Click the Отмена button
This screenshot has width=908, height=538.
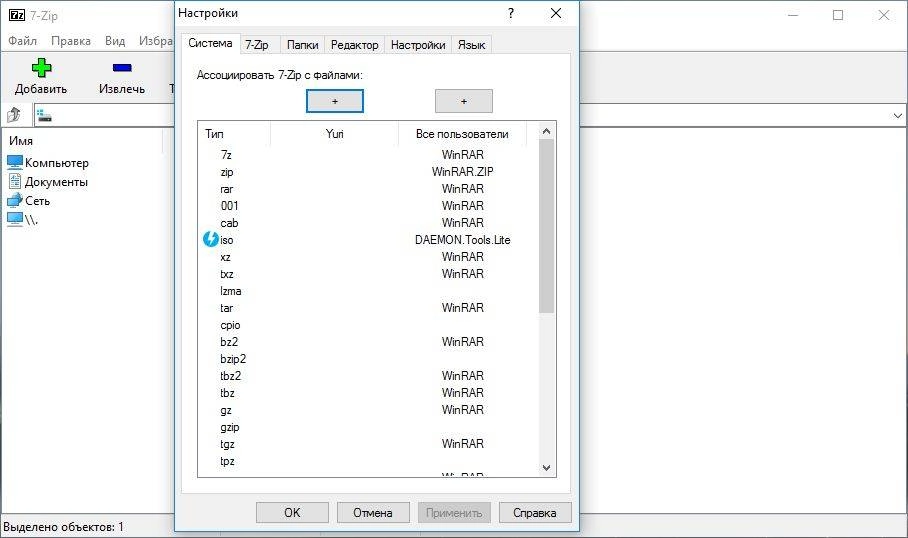(373, 513)
